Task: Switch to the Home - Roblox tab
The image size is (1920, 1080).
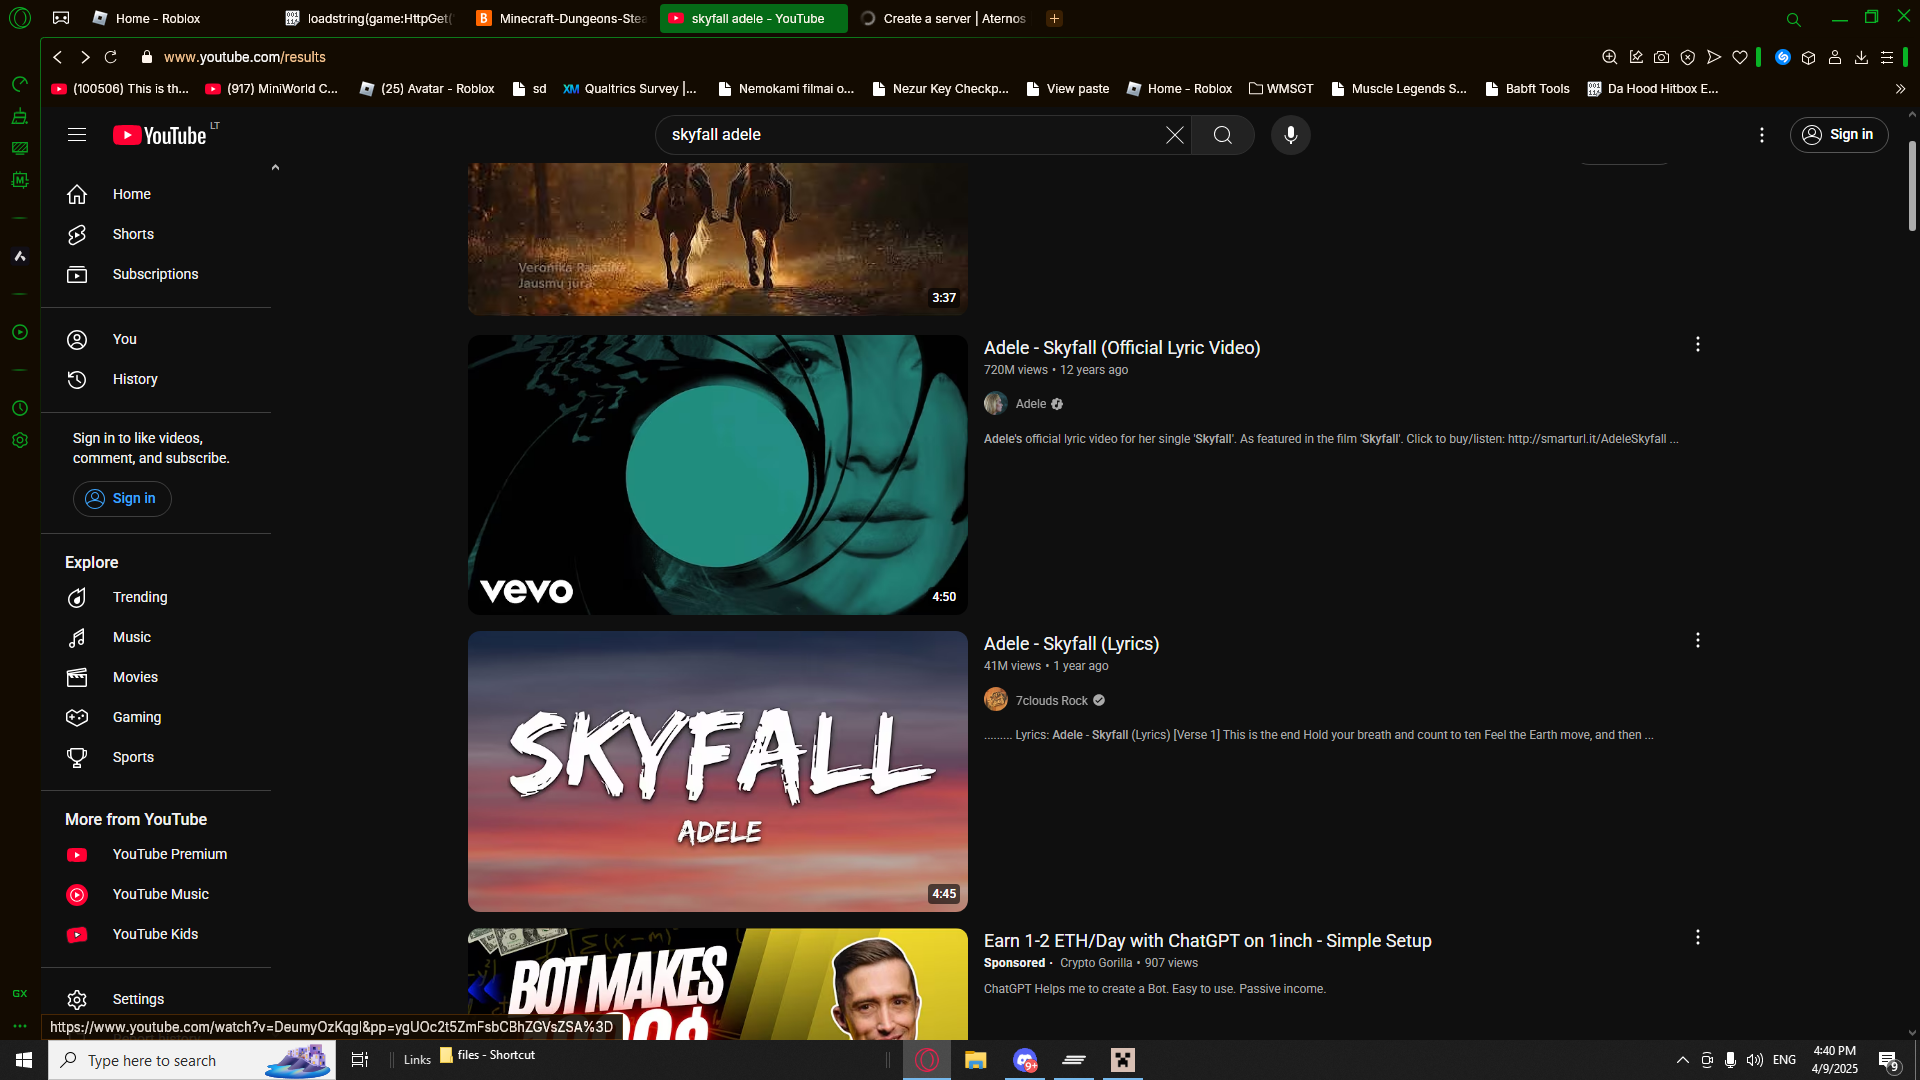Action: pos(160,18)
